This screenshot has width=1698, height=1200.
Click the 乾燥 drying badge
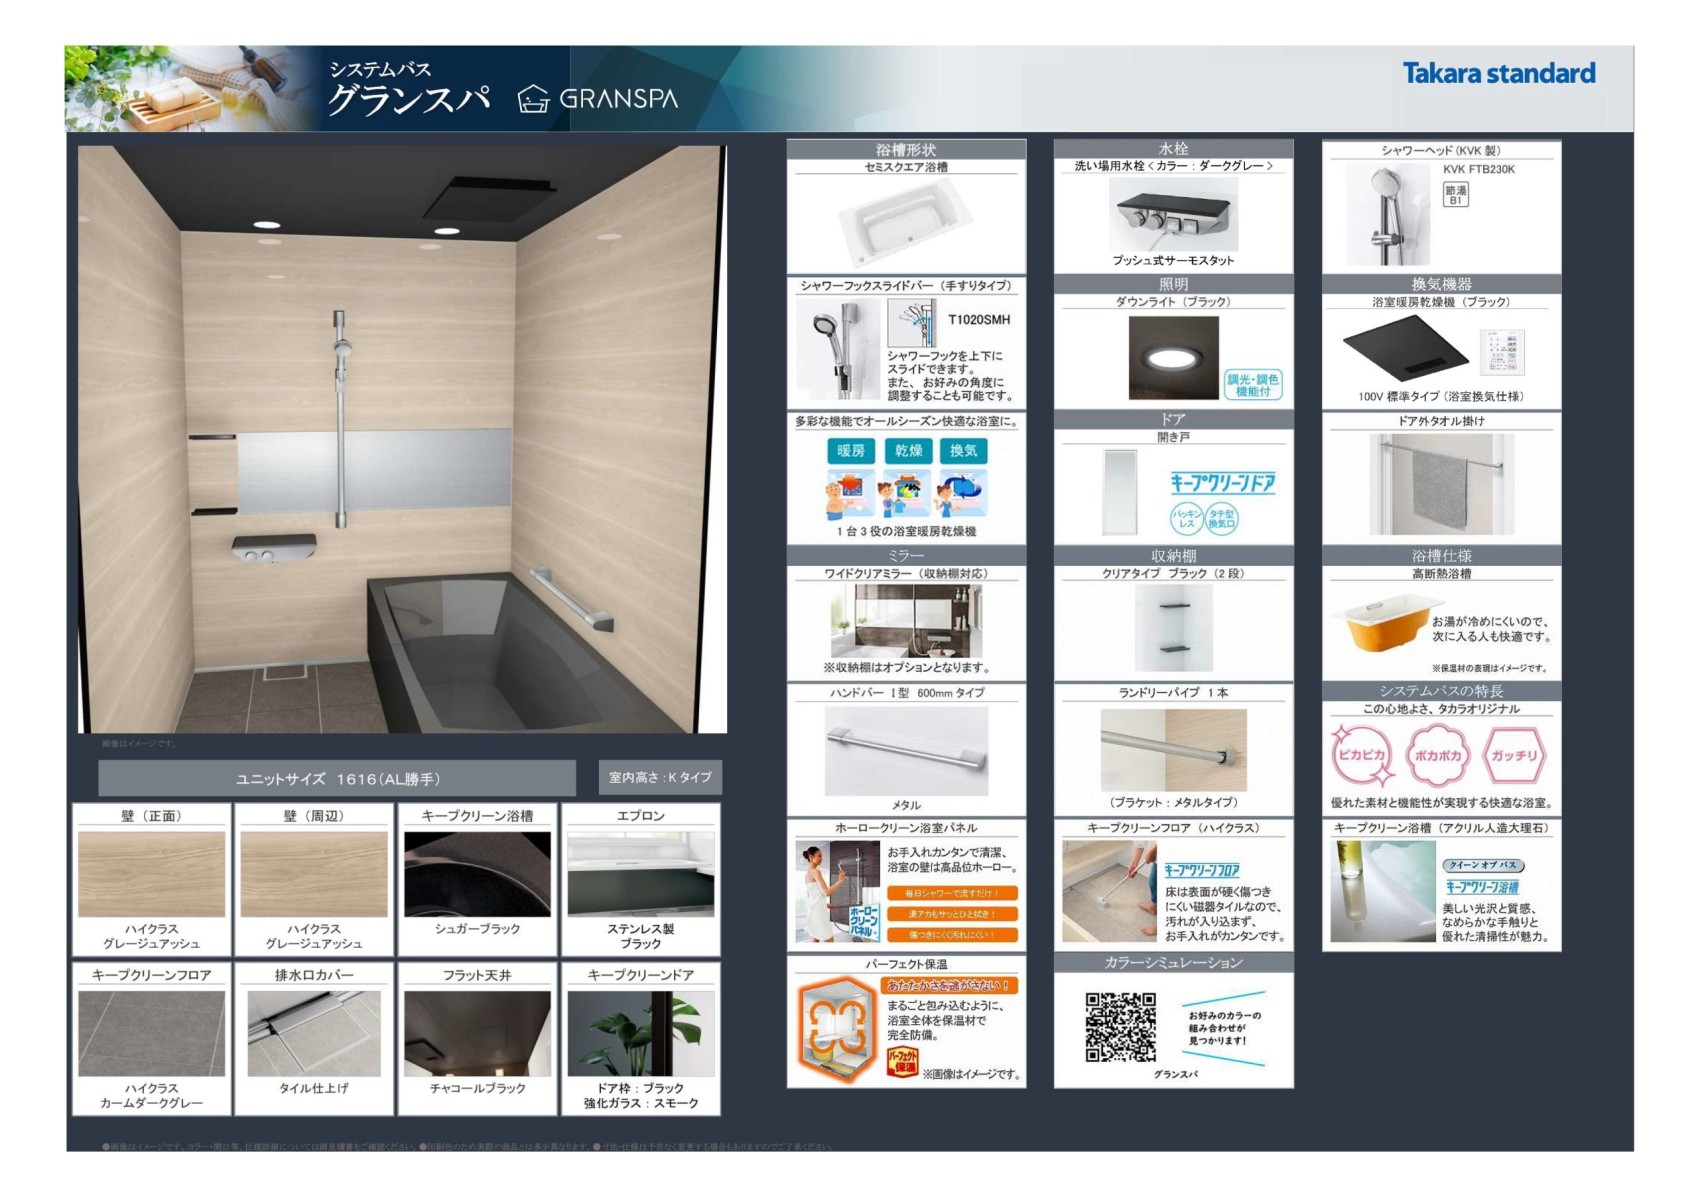[x=908, y=451]
